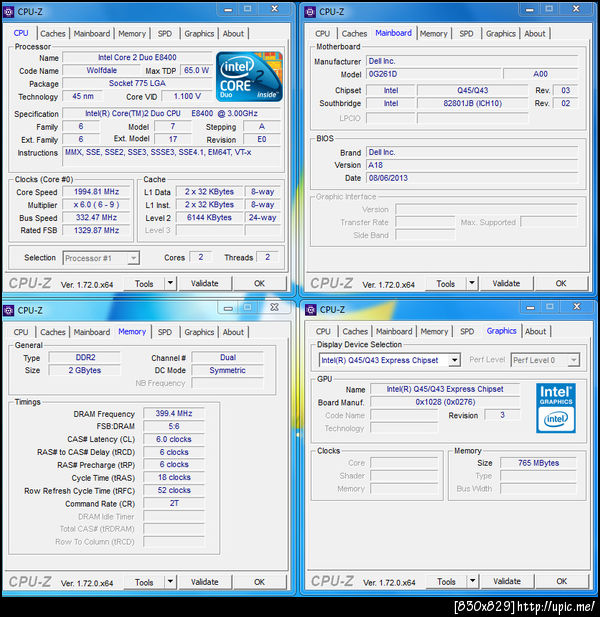Click the Southbridge value 82801JB (ICH10)
The width and height of the screenshot is (600, 617).
point(472,103)
